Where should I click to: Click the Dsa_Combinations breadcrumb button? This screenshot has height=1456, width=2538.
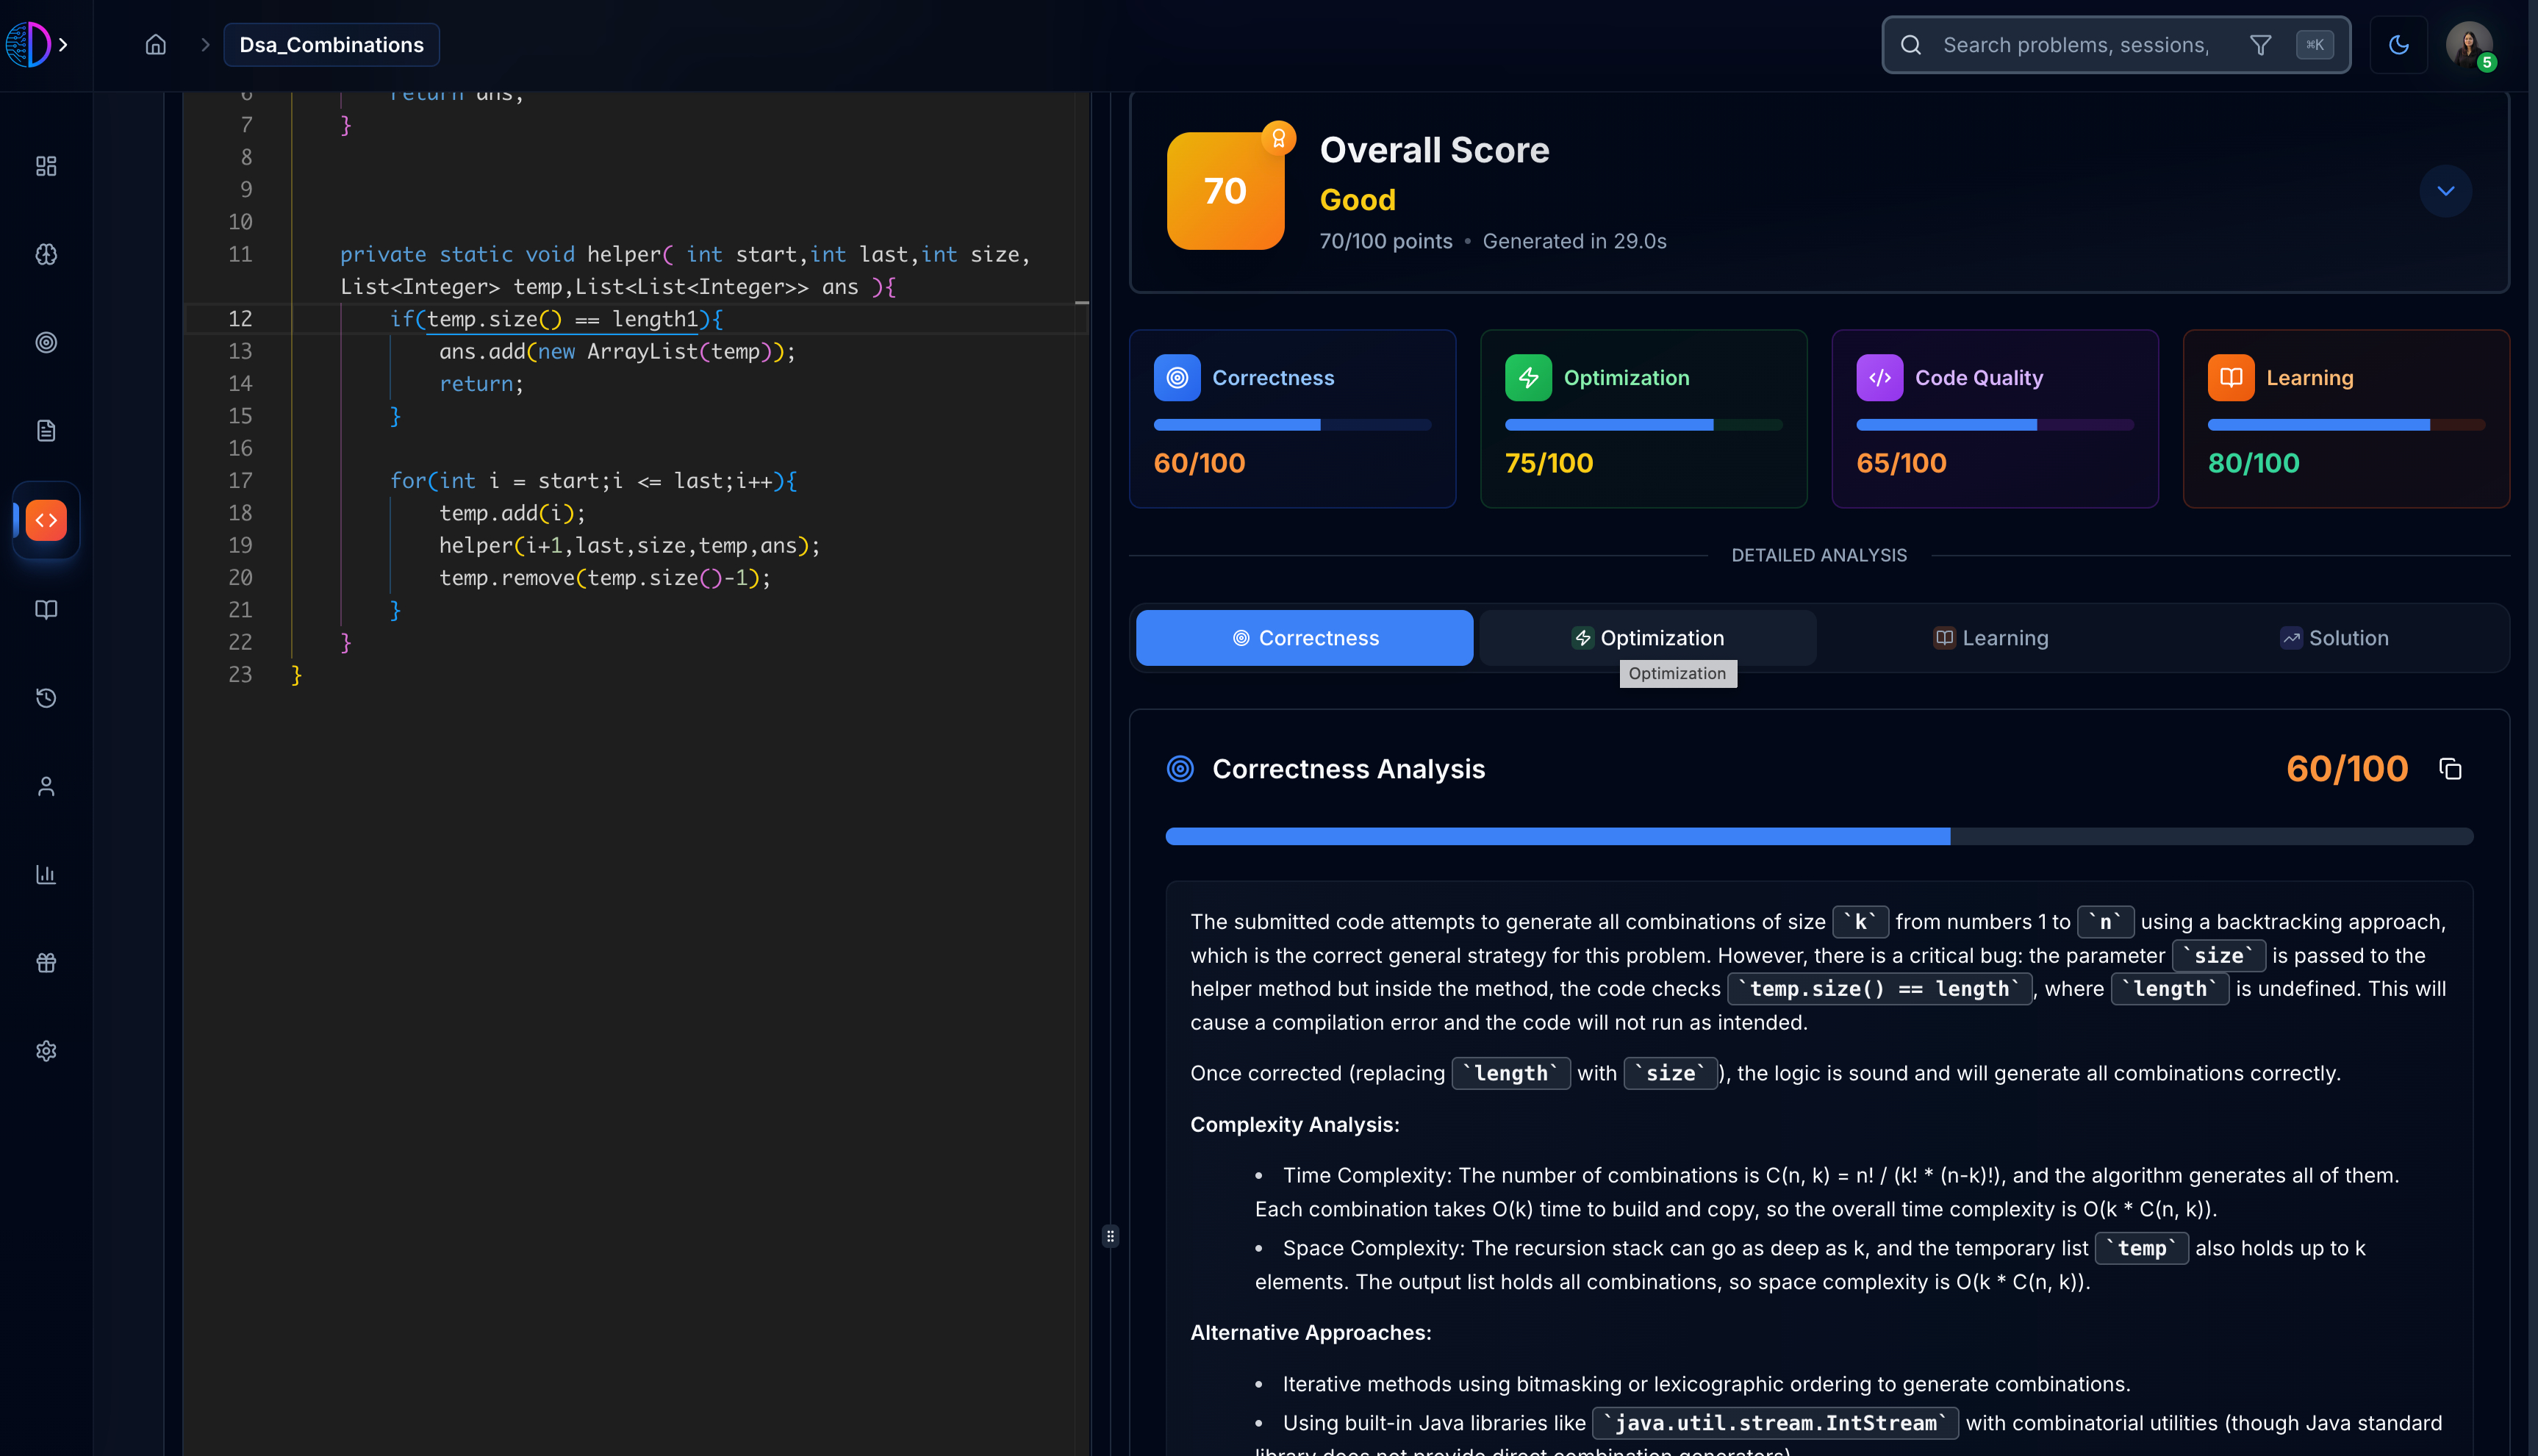click(331, 45)
